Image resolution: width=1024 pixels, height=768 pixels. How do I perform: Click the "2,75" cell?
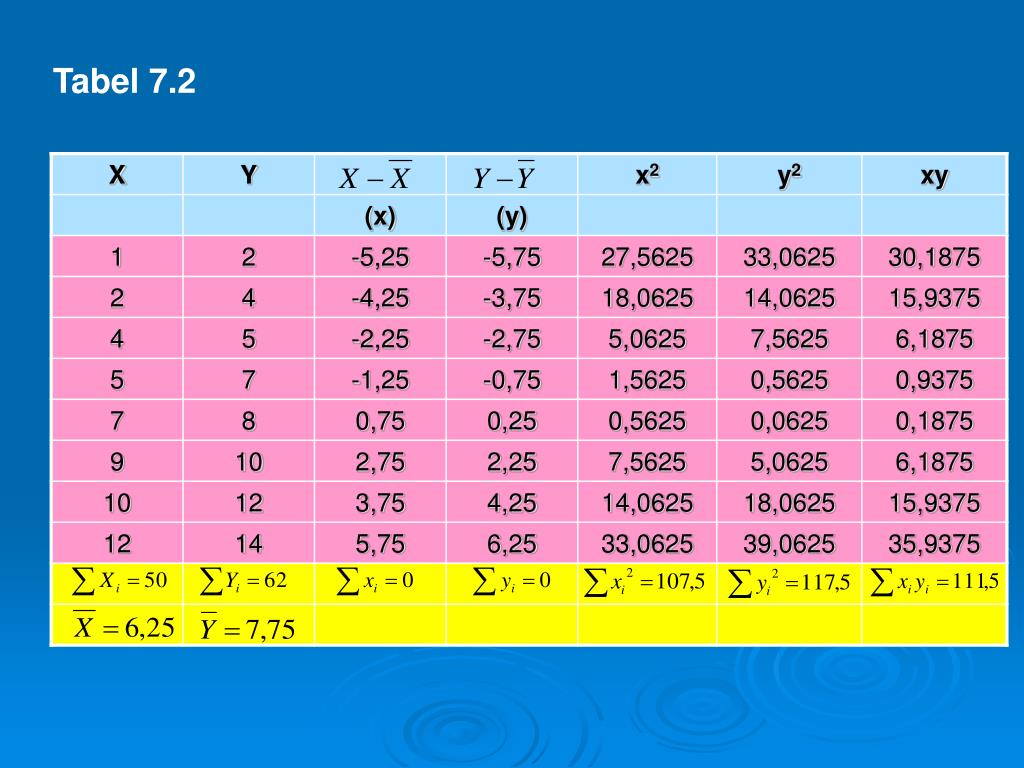[x=380, y=462]
